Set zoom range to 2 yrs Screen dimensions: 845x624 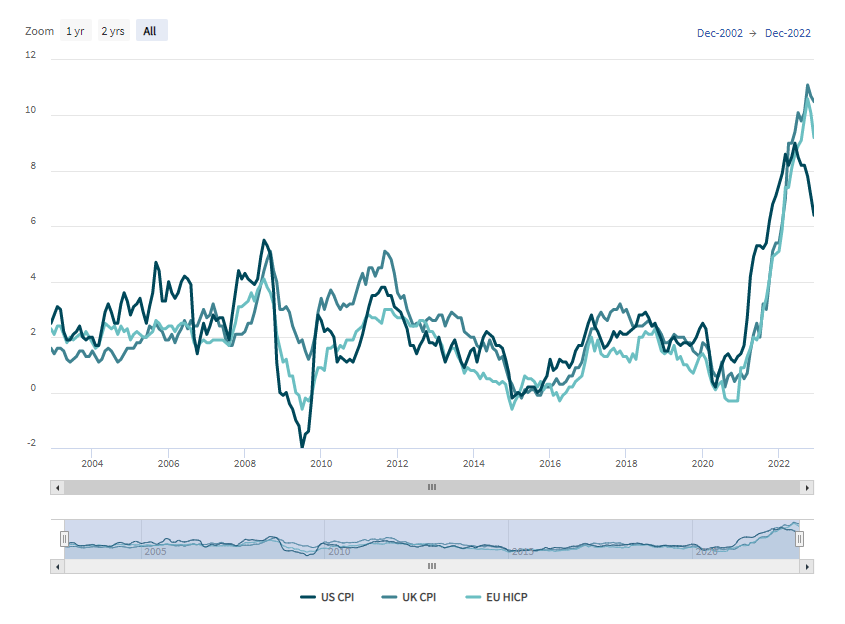(112, 31)
